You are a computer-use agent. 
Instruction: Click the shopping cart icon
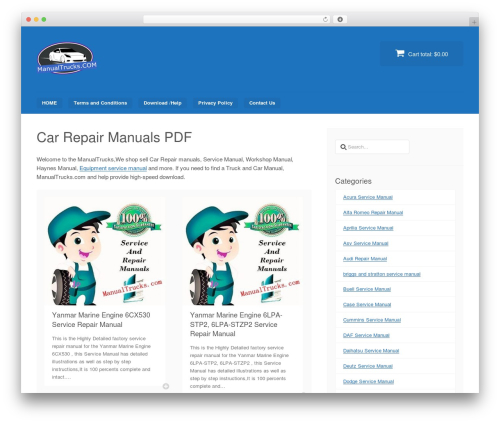(400, 53)
